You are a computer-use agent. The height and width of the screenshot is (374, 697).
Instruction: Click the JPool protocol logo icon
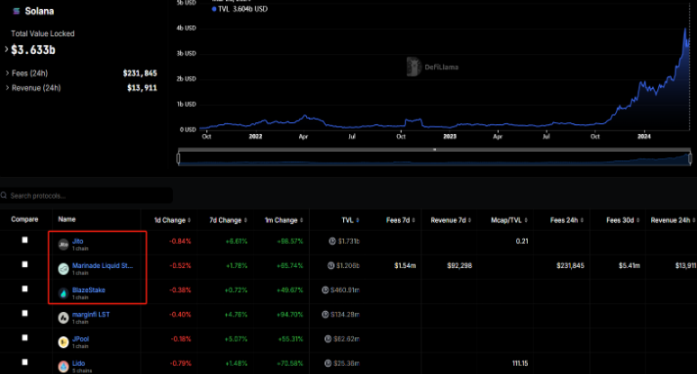[64, 342]
